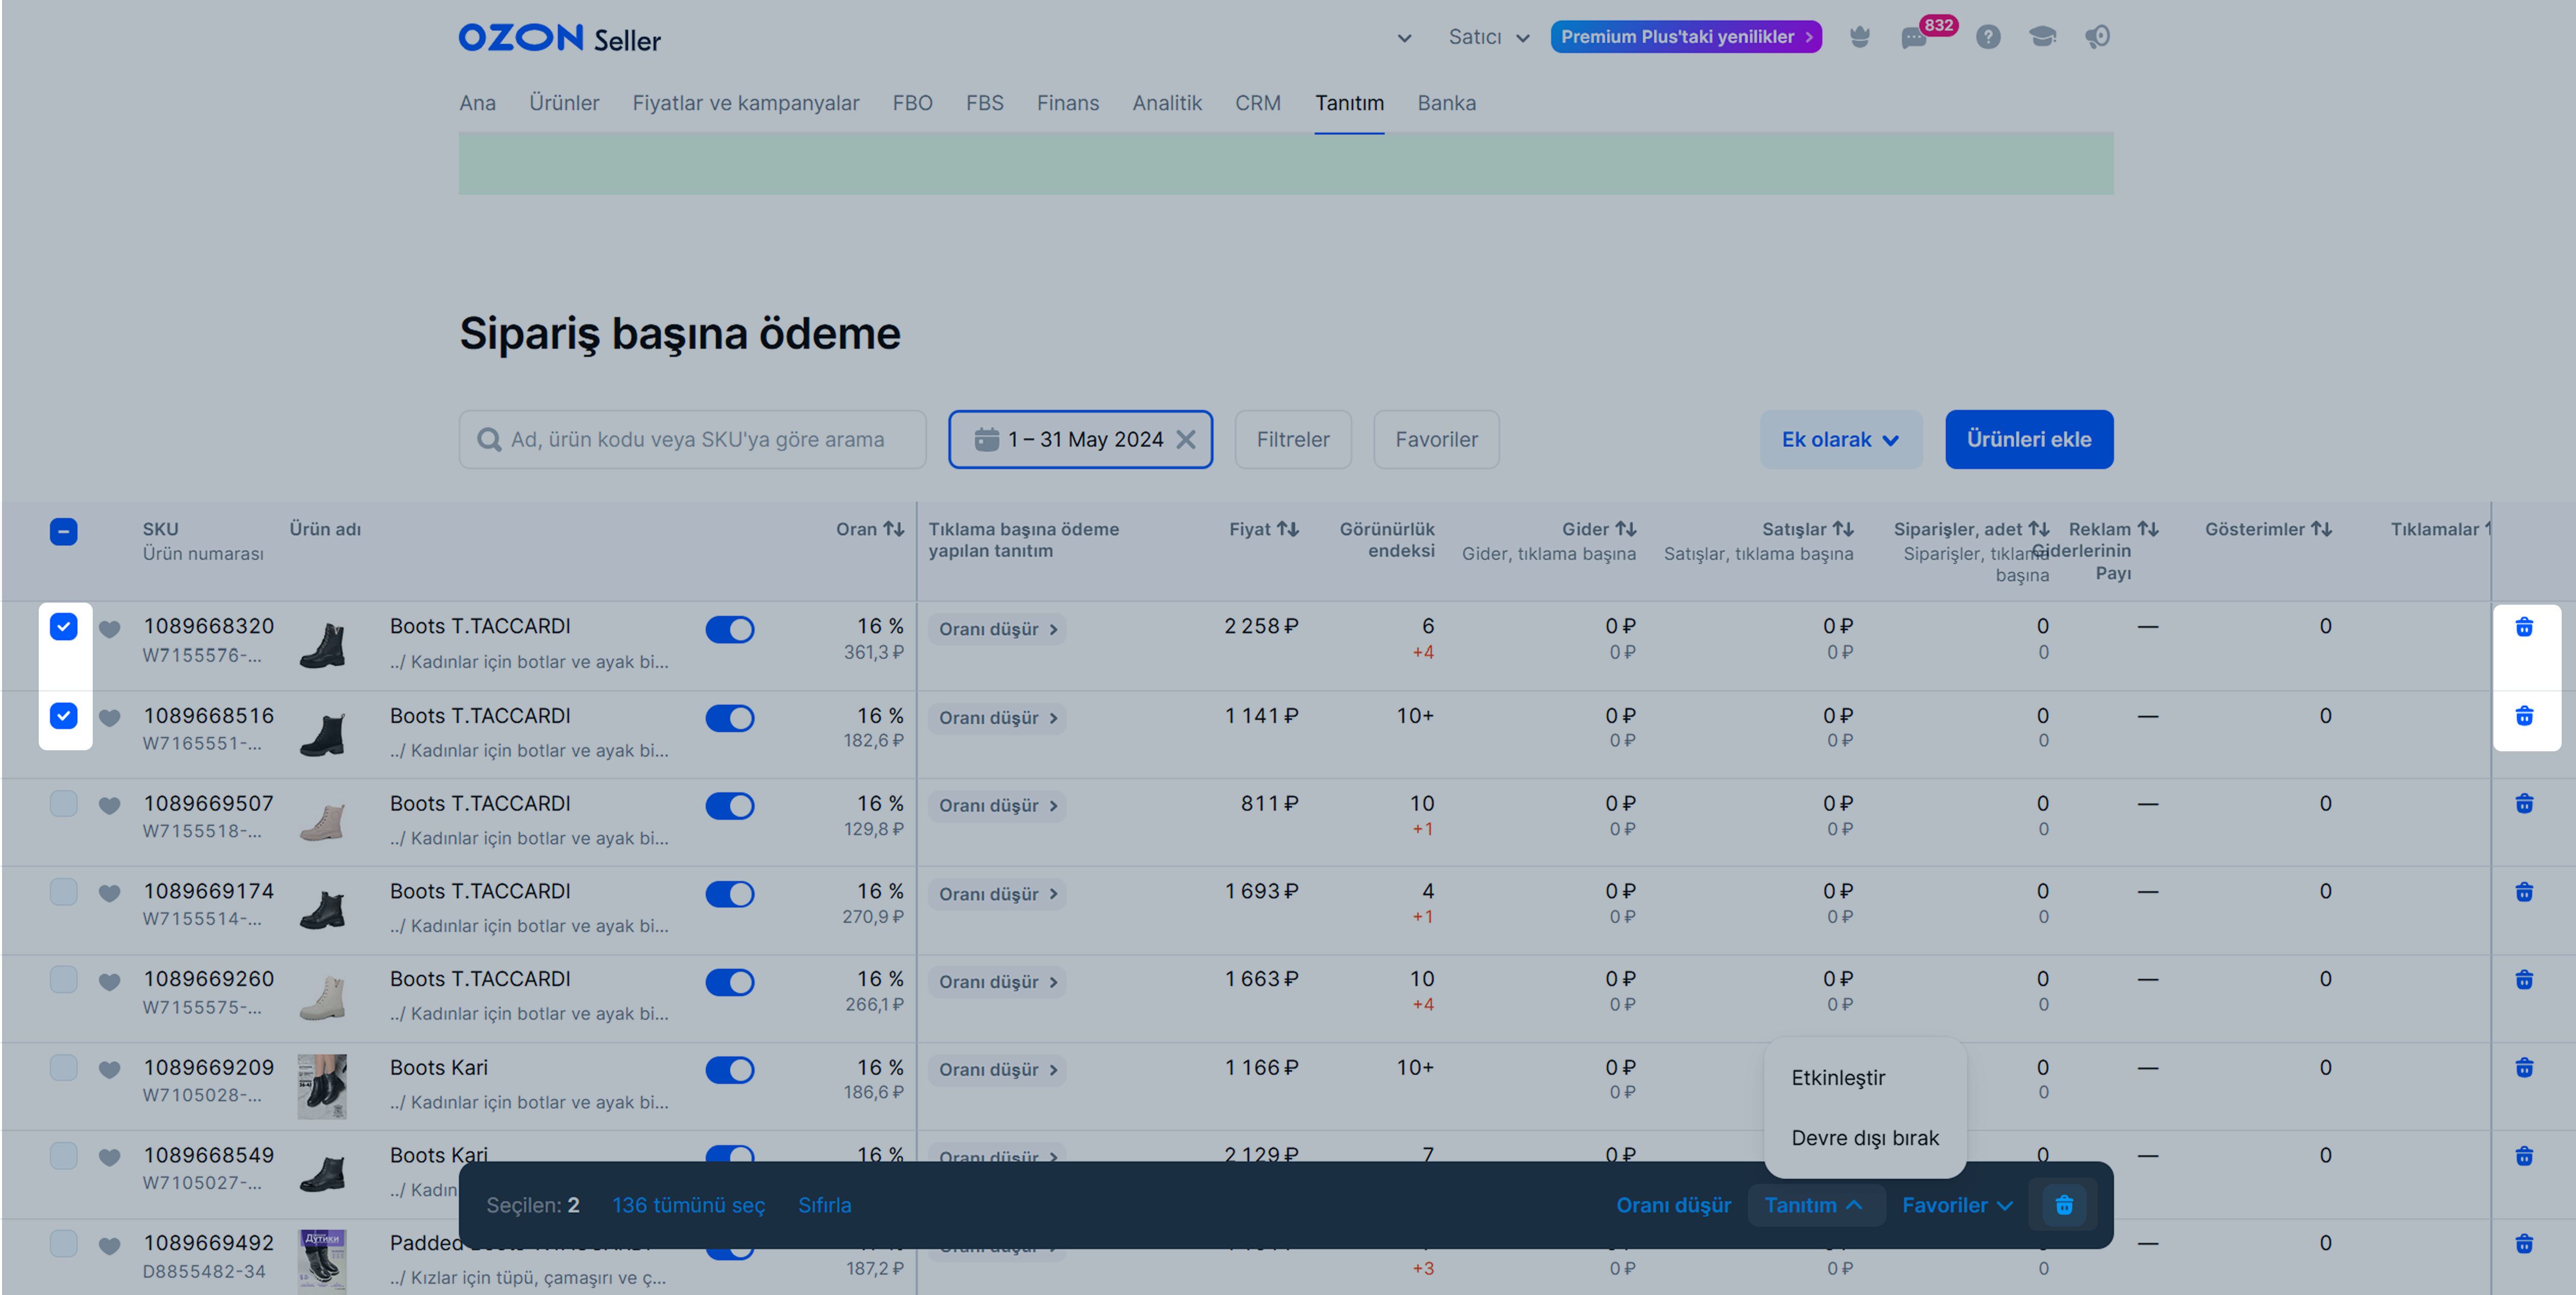Screen dimensions: 2576x1295
Task: Open the Favoriler dropdown in selection bar
Action: pos(1957,1205)
